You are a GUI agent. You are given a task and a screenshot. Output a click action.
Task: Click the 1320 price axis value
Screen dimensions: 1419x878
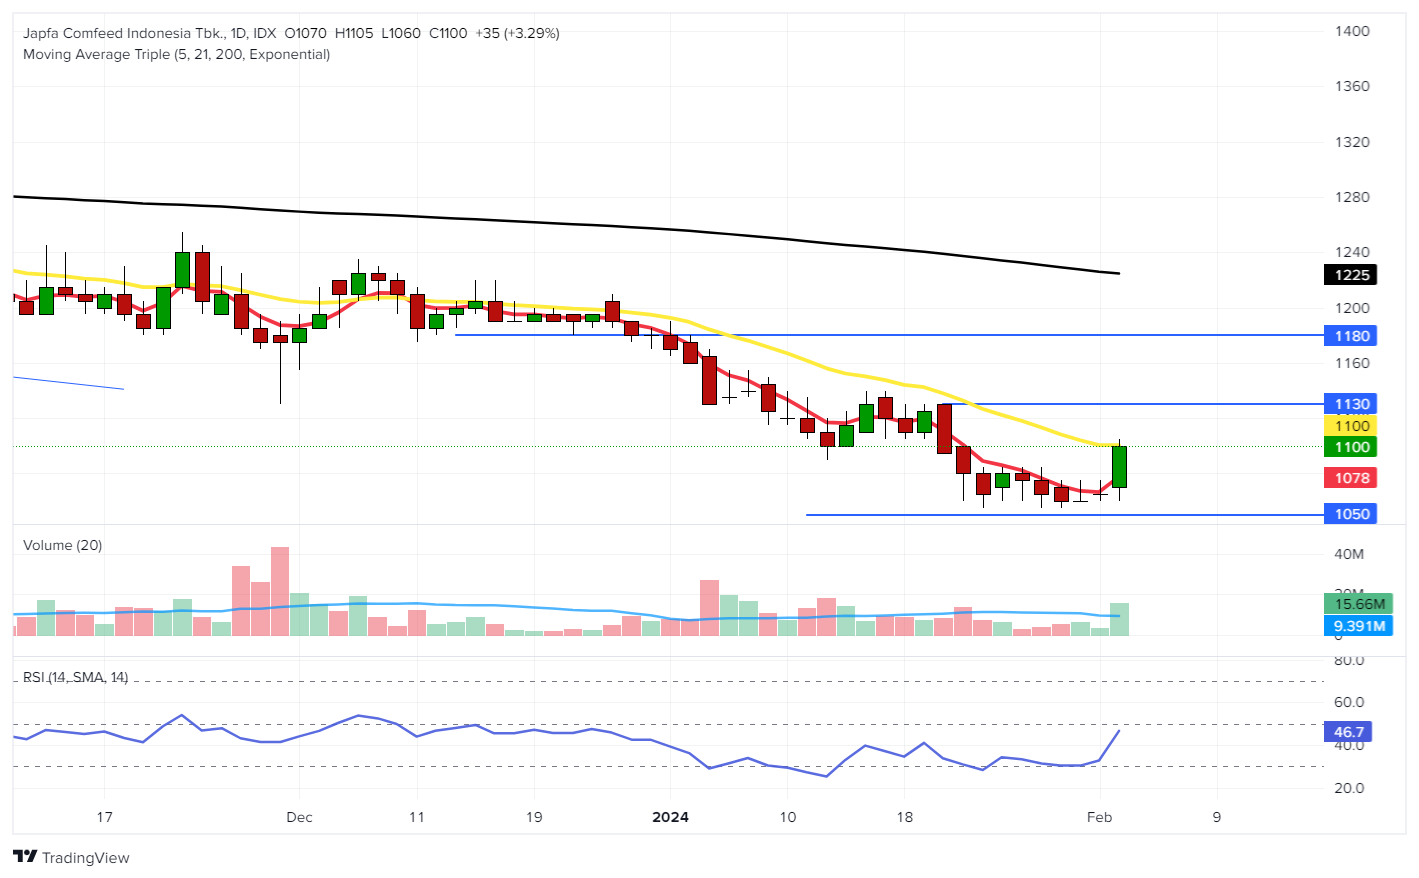(x=1352, y=142)
